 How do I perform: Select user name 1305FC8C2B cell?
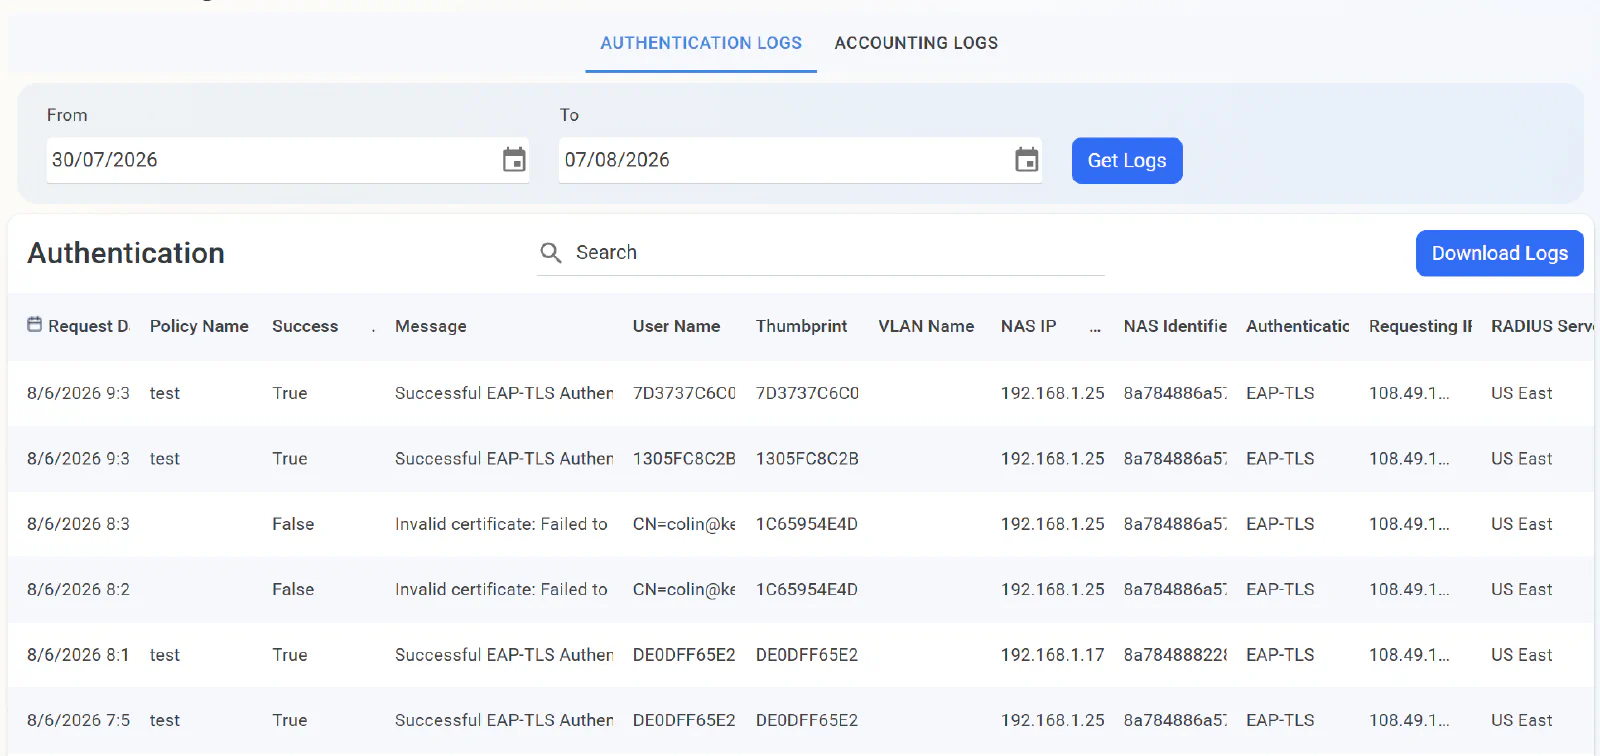684,458
